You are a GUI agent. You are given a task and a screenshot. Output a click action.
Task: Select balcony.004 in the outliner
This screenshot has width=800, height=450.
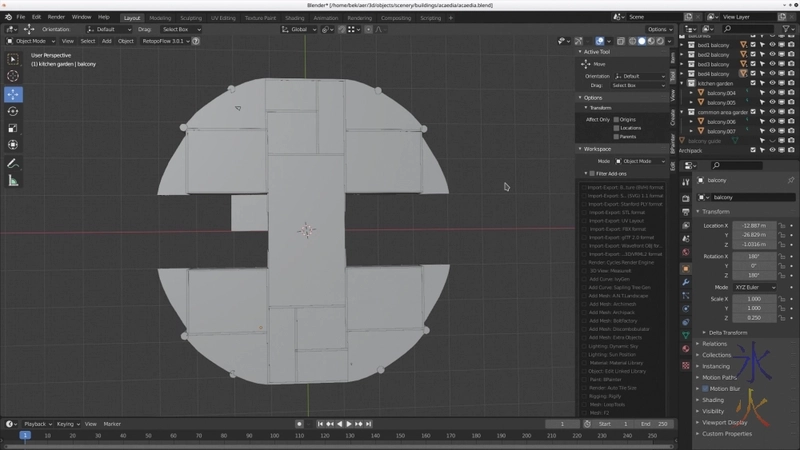[x=721, y=93]
